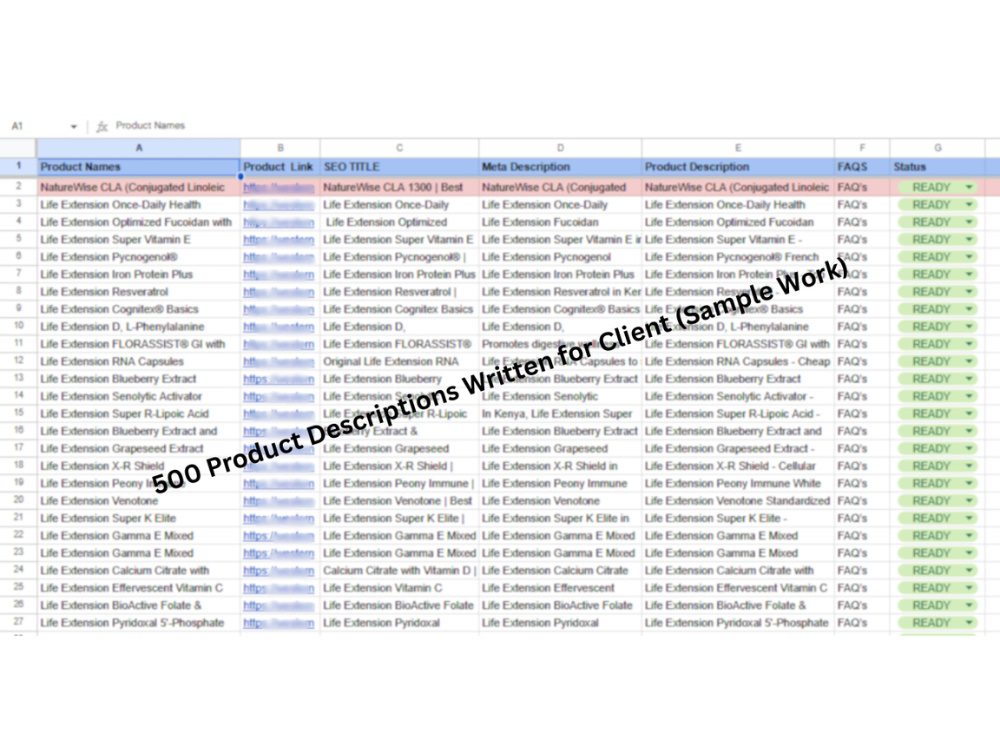Select meta description cell Life Extension Resveratrol in Ker
Viewport: 1000px width, 750px height.
(x=560, y=292)
